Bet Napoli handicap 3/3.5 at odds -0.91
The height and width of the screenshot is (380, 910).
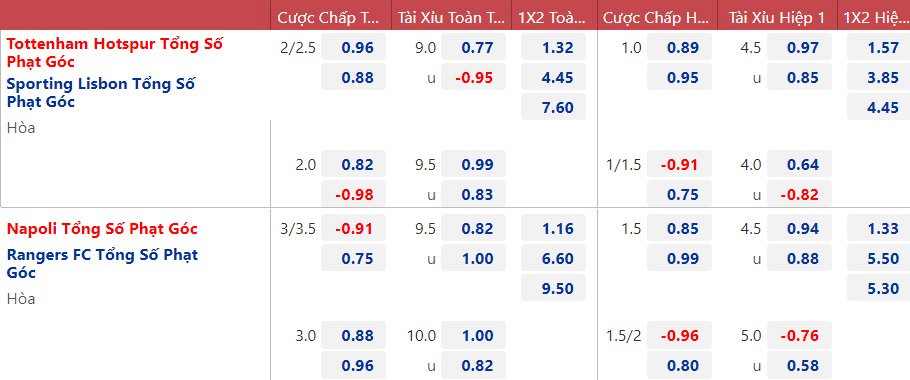[353, 229]
